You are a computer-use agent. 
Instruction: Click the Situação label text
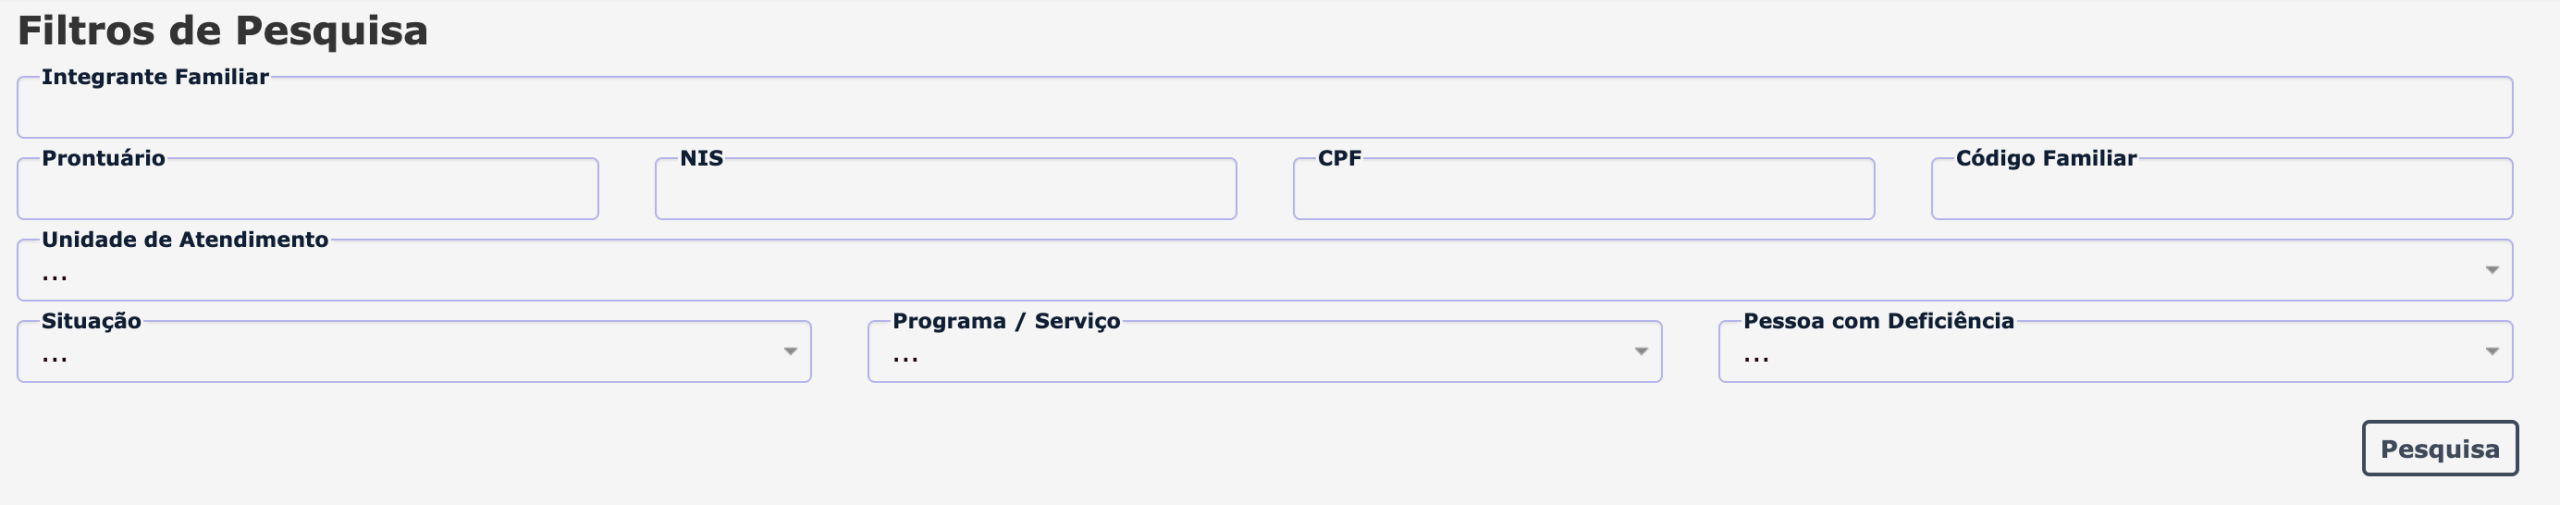click(91, 321)
